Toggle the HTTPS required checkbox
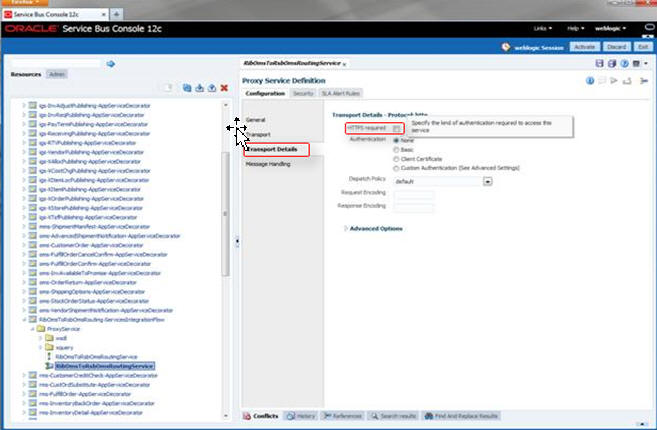Image resolution: width=657 pixels, height=430 pixels. [x=396, y=128]
